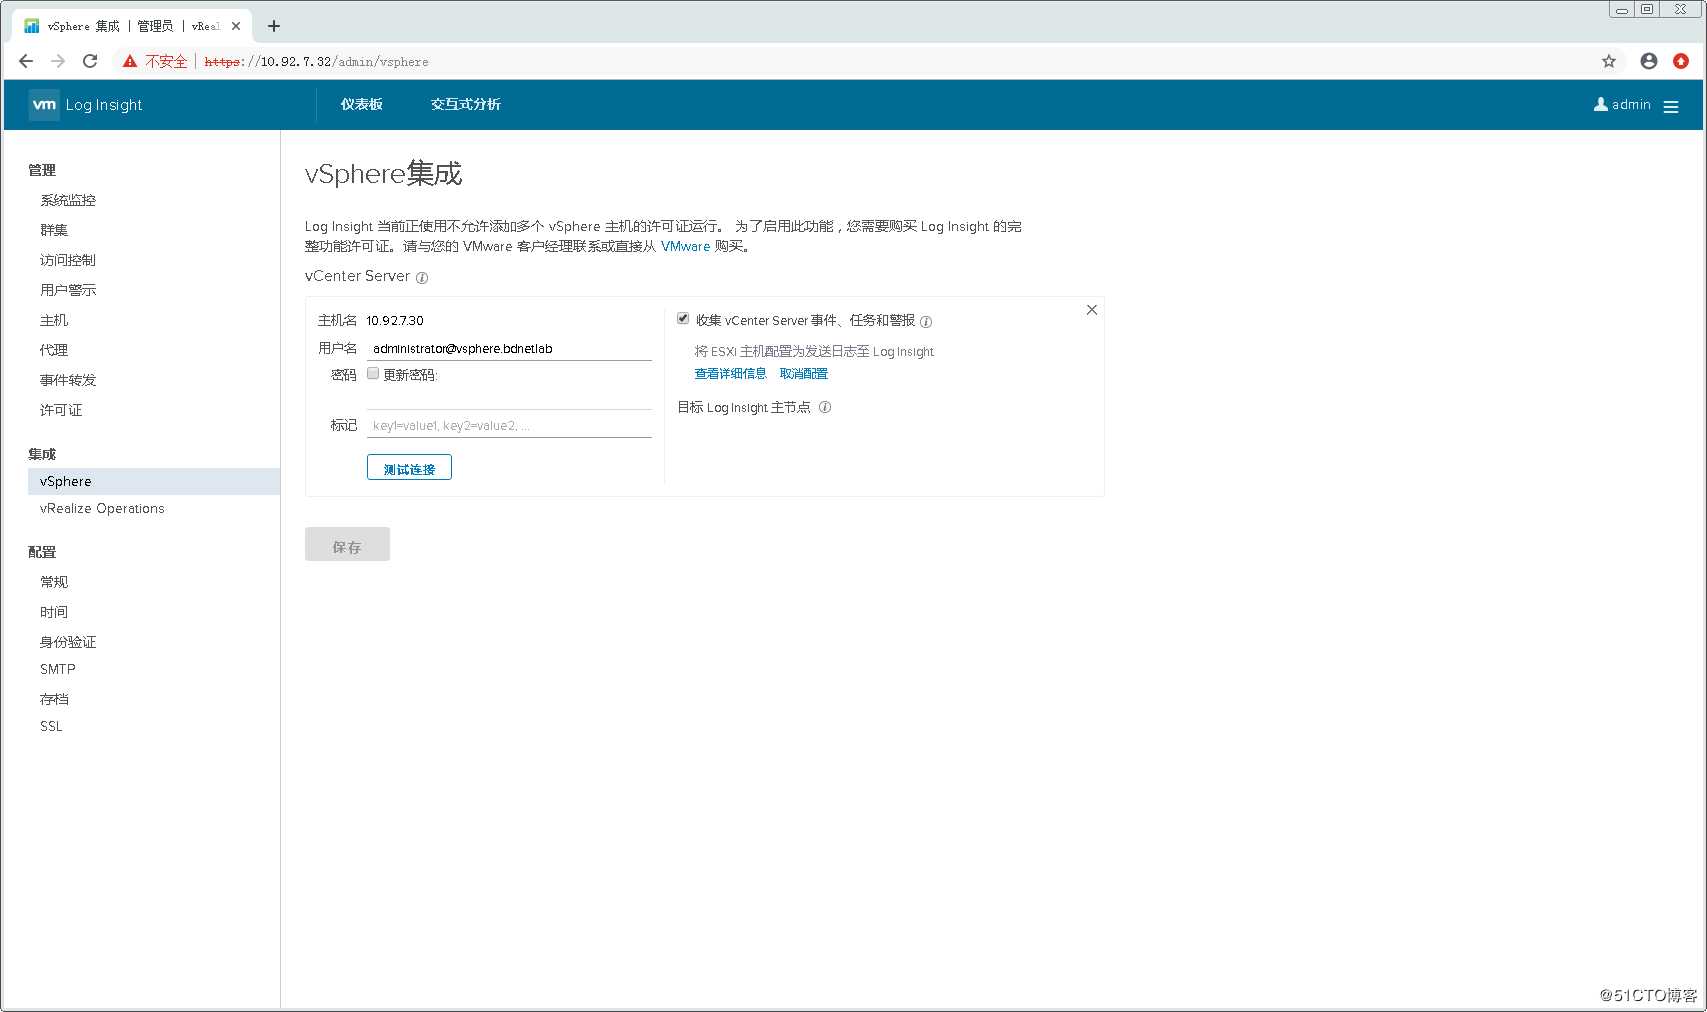The height and width of the screenshot is (1012, 1707).
Task: Open the browser profile account icon
Action: pos(1649,61)
